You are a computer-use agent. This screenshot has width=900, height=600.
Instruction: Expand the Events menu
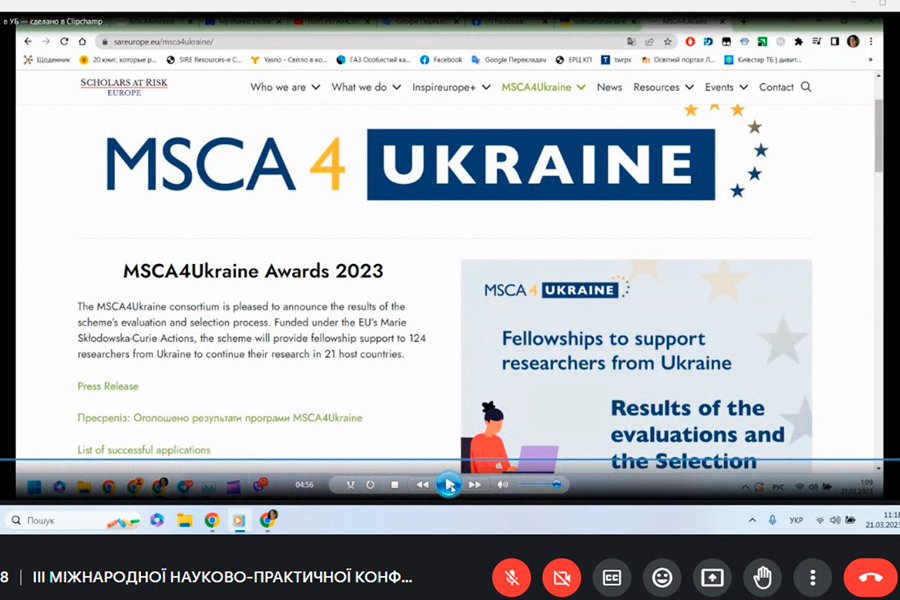click(x=726, y=87)
